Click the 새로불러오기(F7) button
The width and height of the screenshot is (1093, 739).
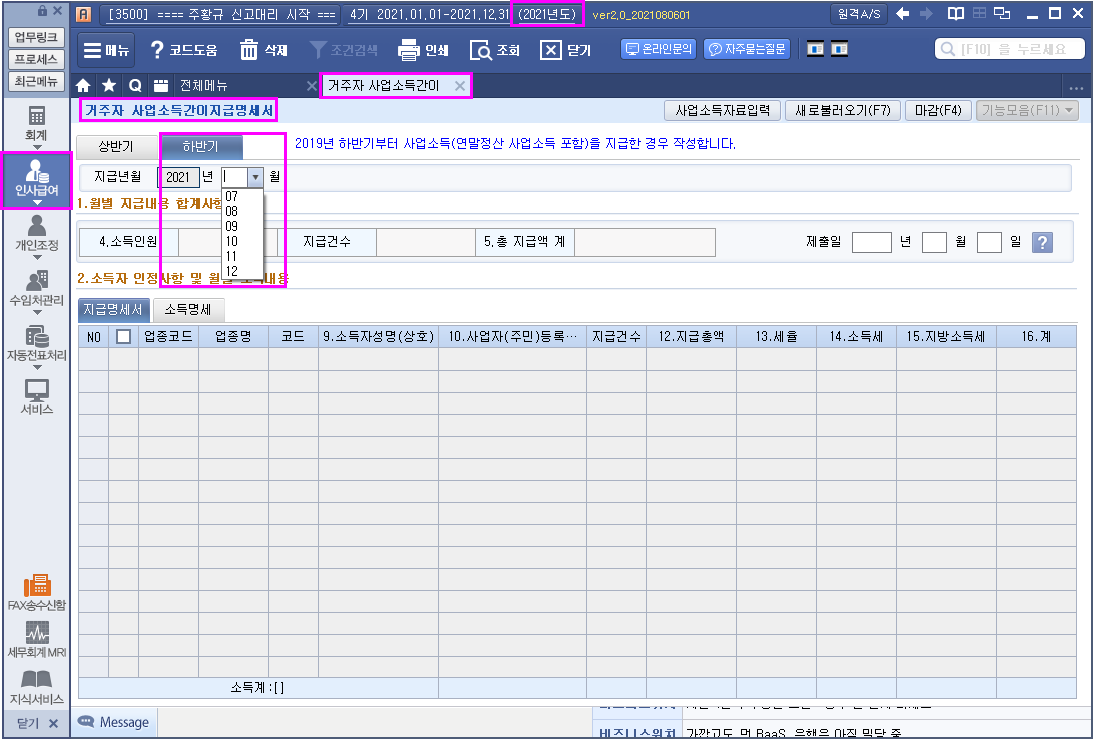pyautogui.click(x=843, y=110)
